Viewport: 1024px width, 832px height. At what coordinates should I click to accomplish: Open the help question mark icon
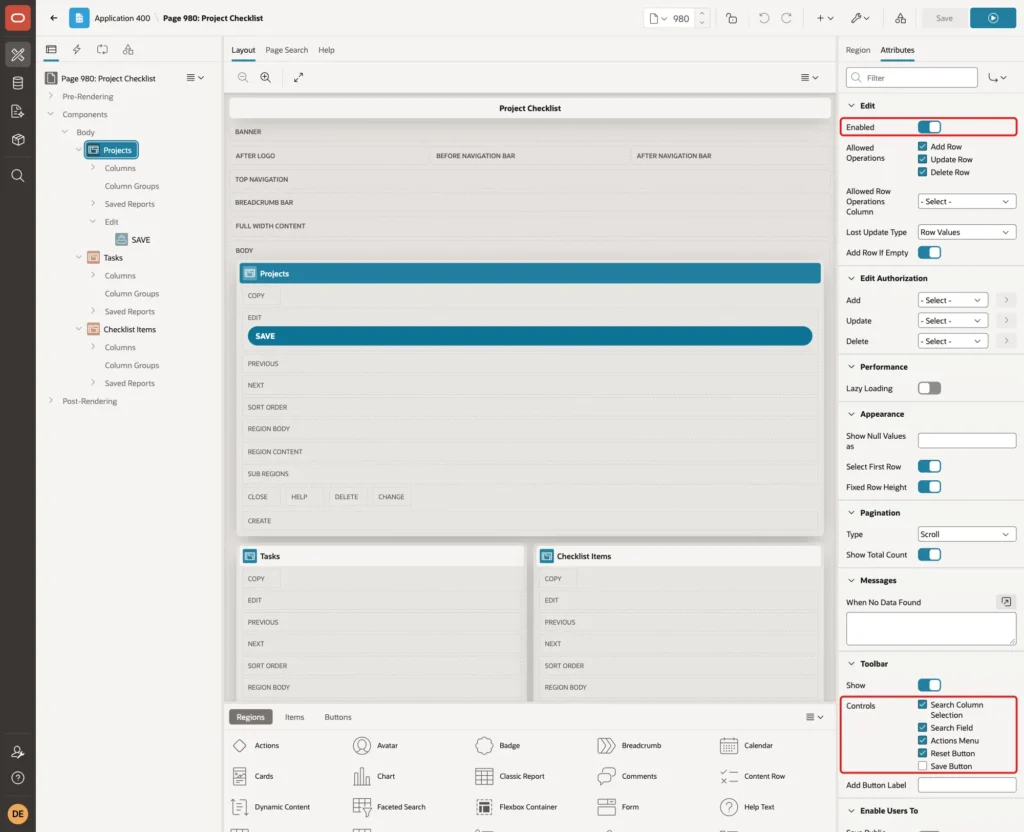coord(18,778)
